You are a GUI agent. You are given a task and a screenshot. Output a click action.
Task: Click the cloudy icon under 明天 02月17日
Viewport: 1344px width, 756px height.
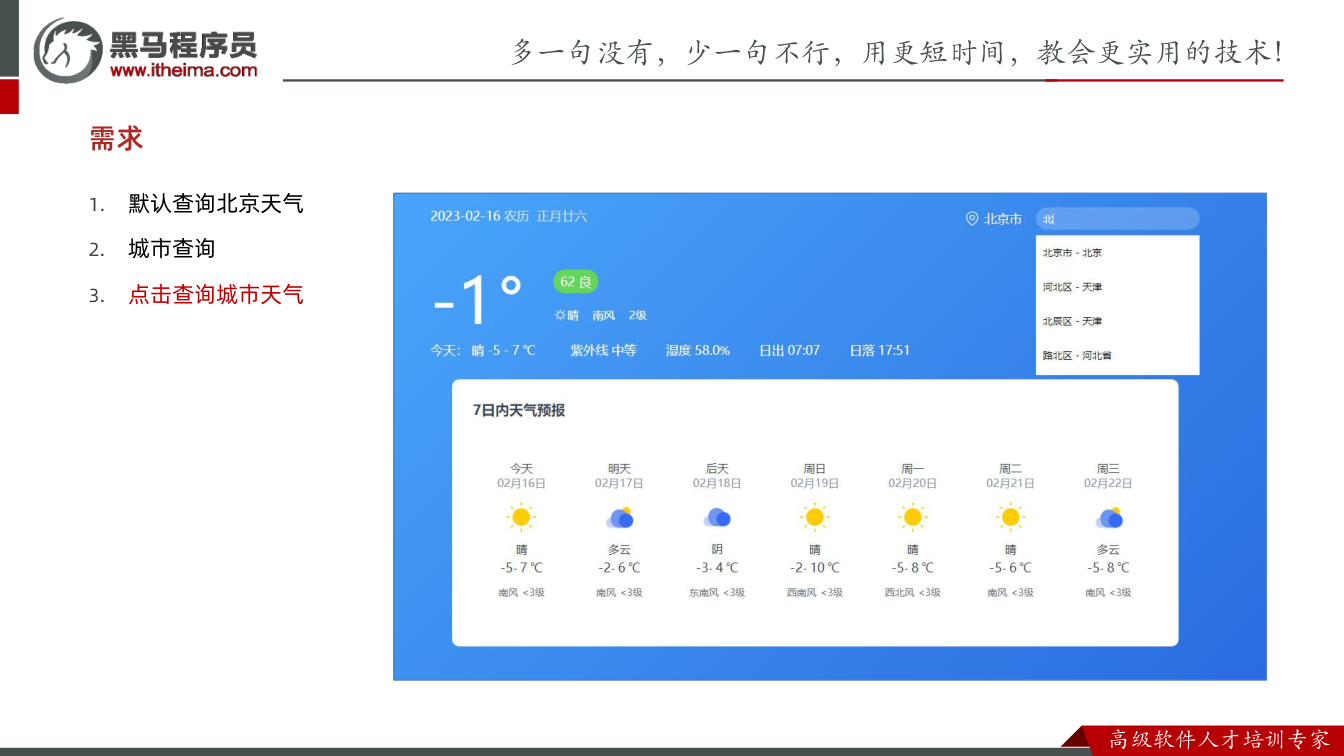click(x=620, y=518)
